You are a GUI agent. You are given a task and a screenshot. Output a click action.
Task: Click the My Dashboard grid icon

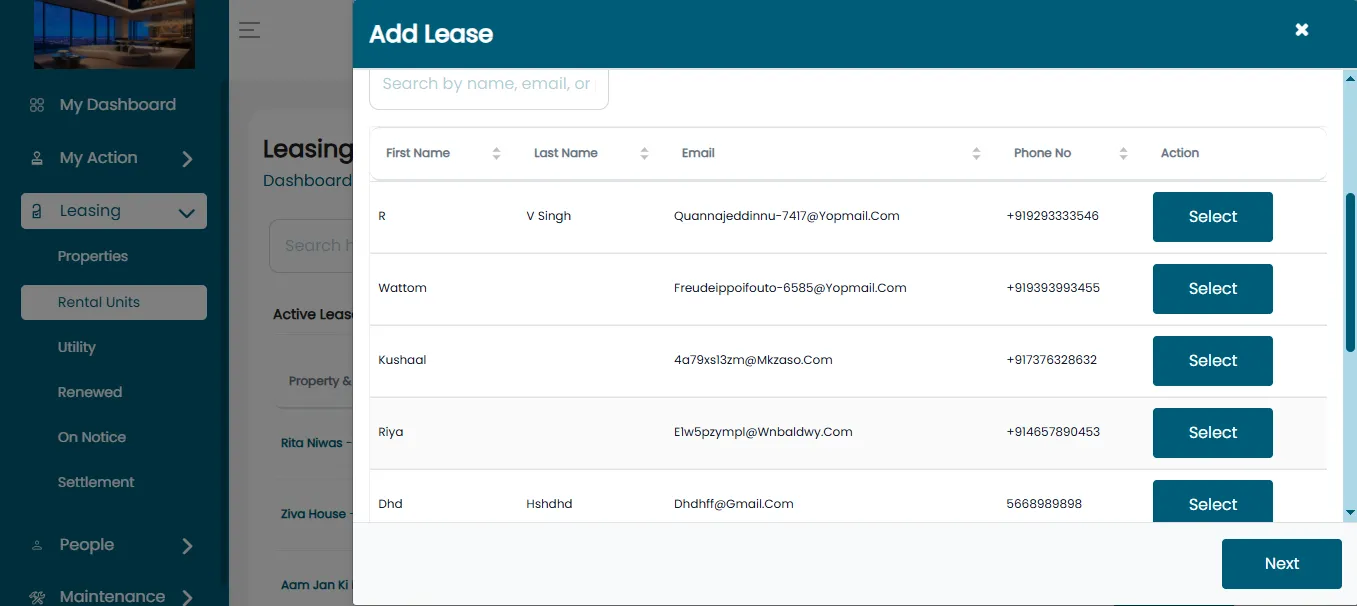(37, 105)
